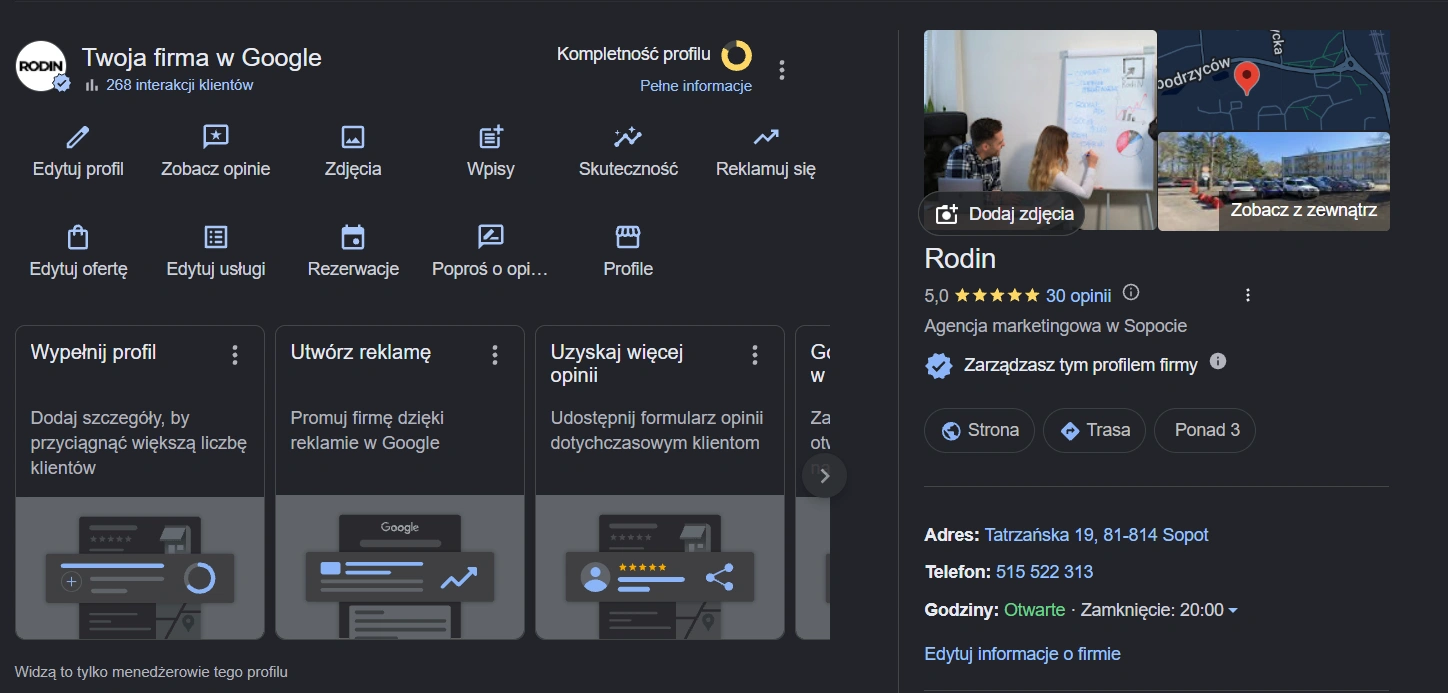Click the Trasa directions button

[1094, 430]
